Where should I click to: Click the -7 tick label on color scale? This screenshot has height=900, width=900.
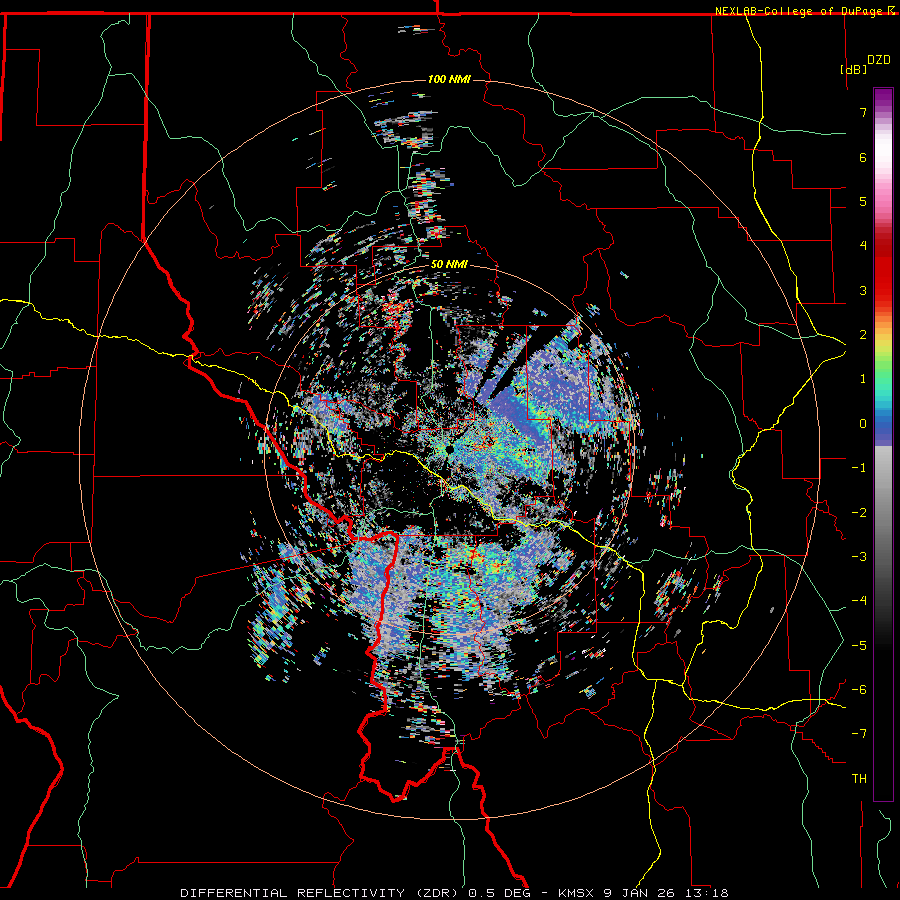click(x=859, y=734)
